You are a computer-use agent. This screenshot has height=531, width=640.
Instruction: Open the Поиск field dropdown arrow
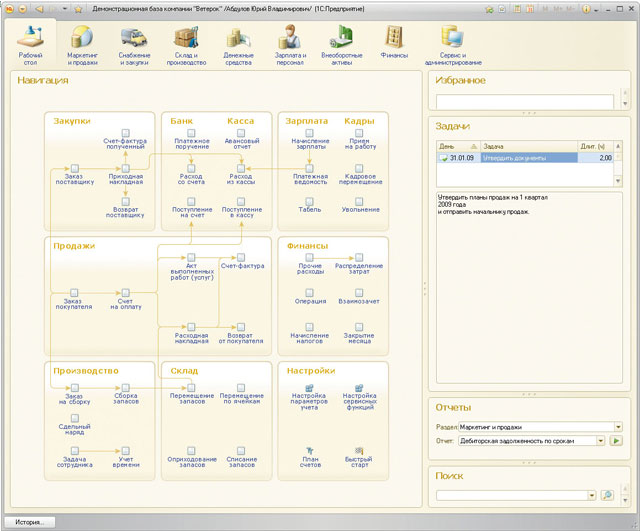[x=591, y=495]
